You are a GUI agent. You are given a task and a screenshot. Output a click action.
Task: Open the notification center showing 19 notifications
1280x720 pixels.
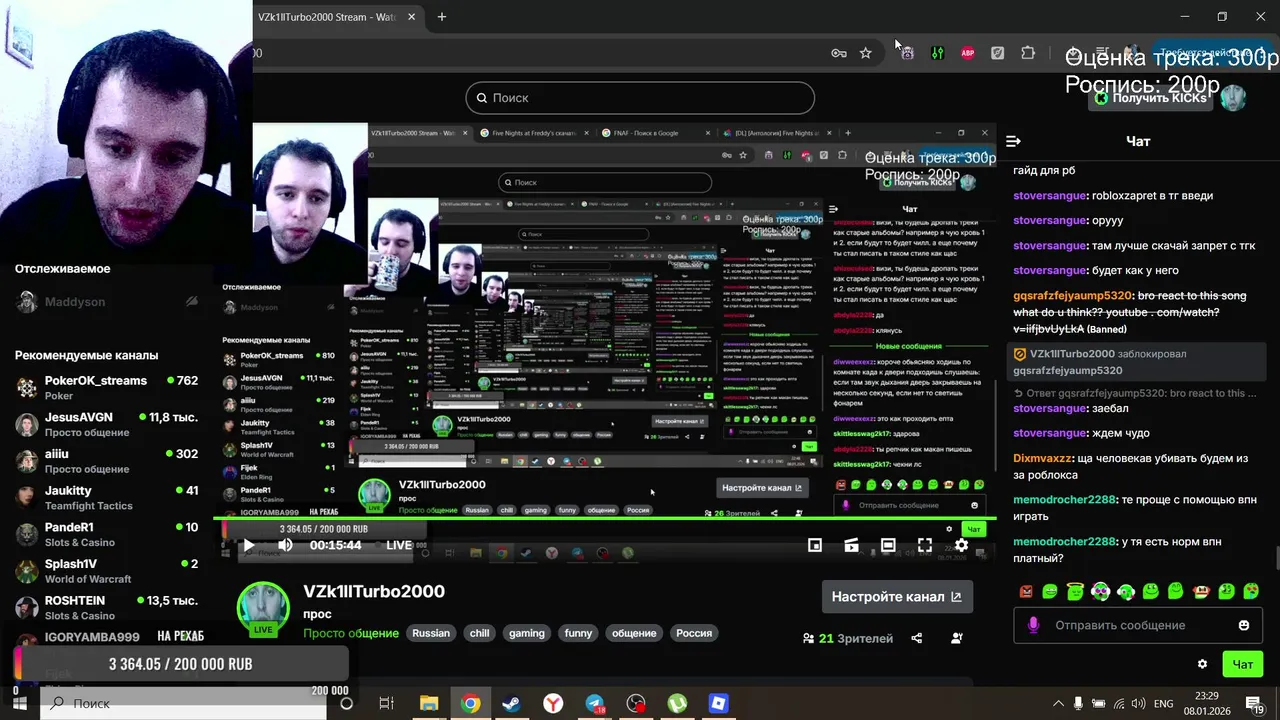click(1255, 704)
